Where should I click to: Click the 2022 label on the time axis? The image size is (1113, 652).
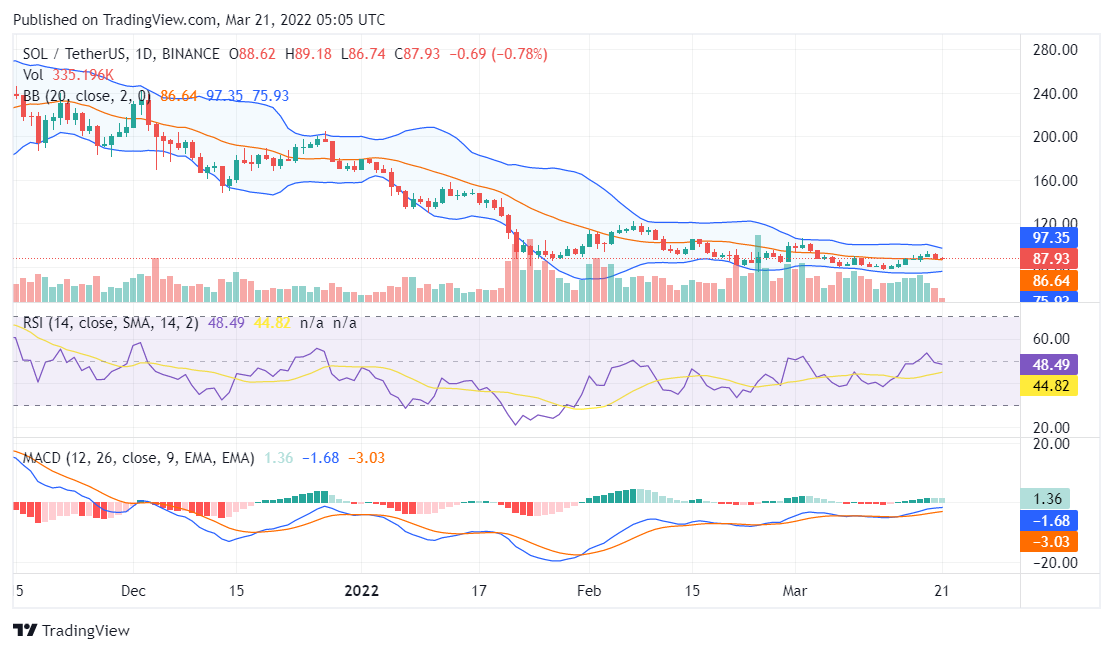362,591
